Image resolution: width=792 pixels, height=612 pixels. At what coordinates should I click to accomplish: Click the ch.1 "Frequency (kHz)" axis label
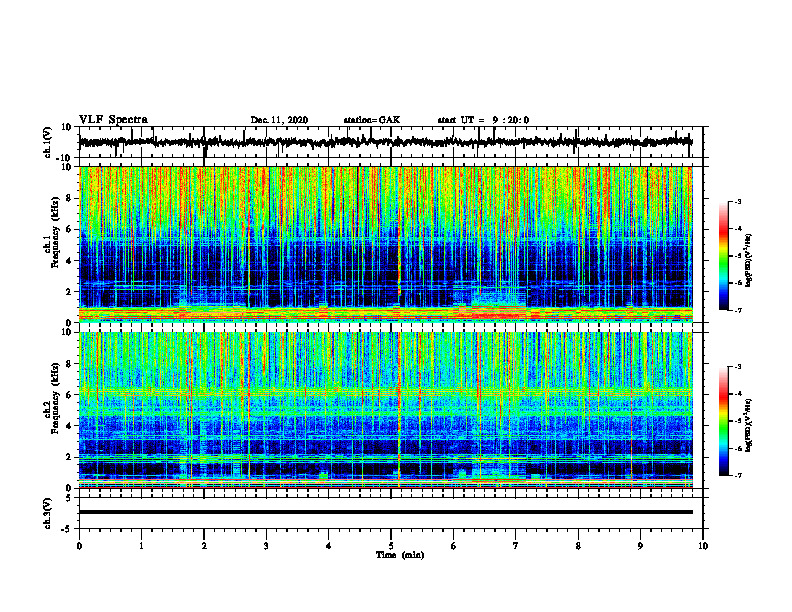(x=54, y=232)
